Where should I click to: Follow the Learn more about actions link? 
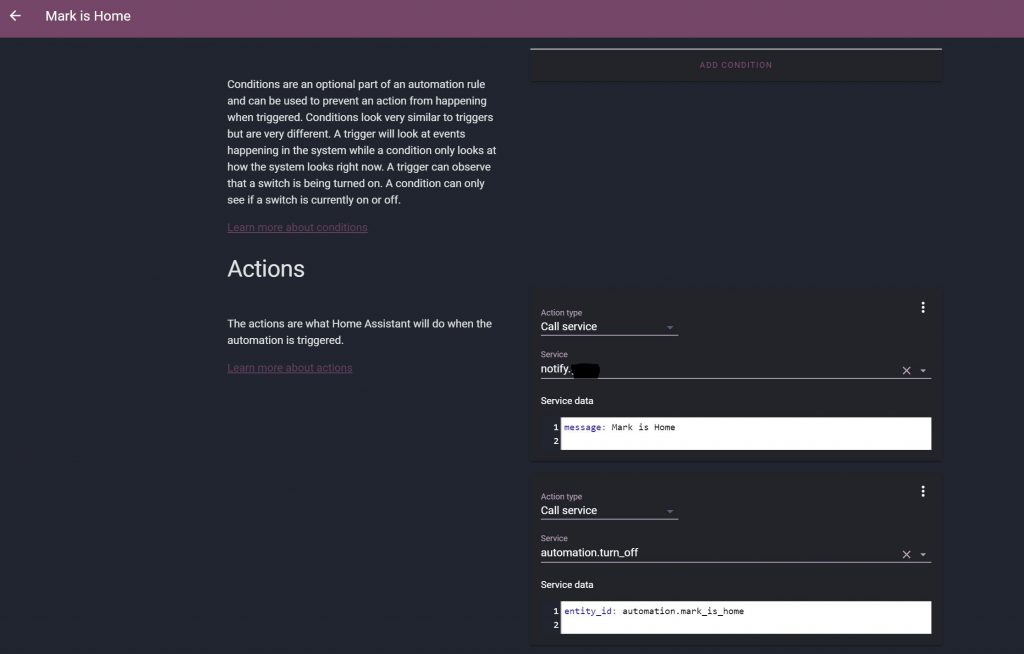tap(290, 368)
